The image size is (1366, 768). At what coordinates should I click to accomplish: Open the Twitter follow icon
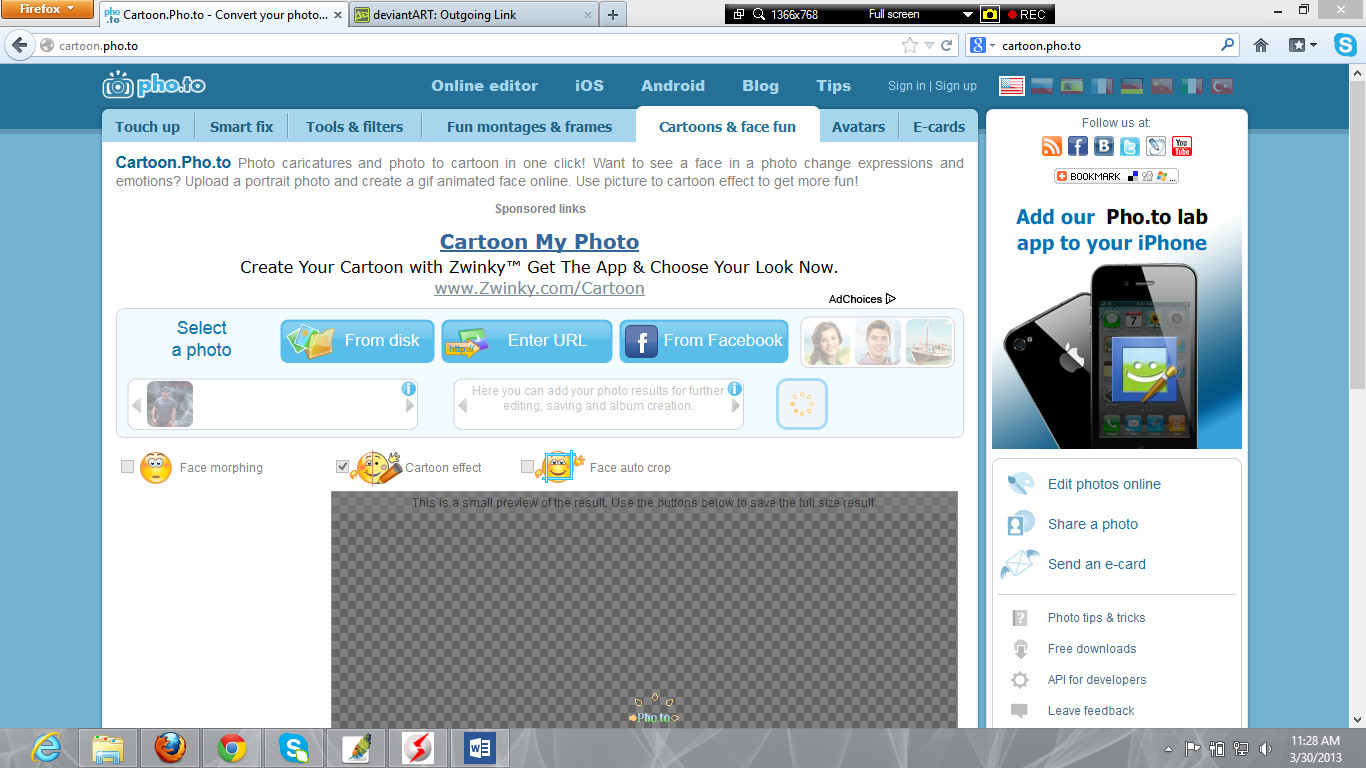pos(1130,146)
